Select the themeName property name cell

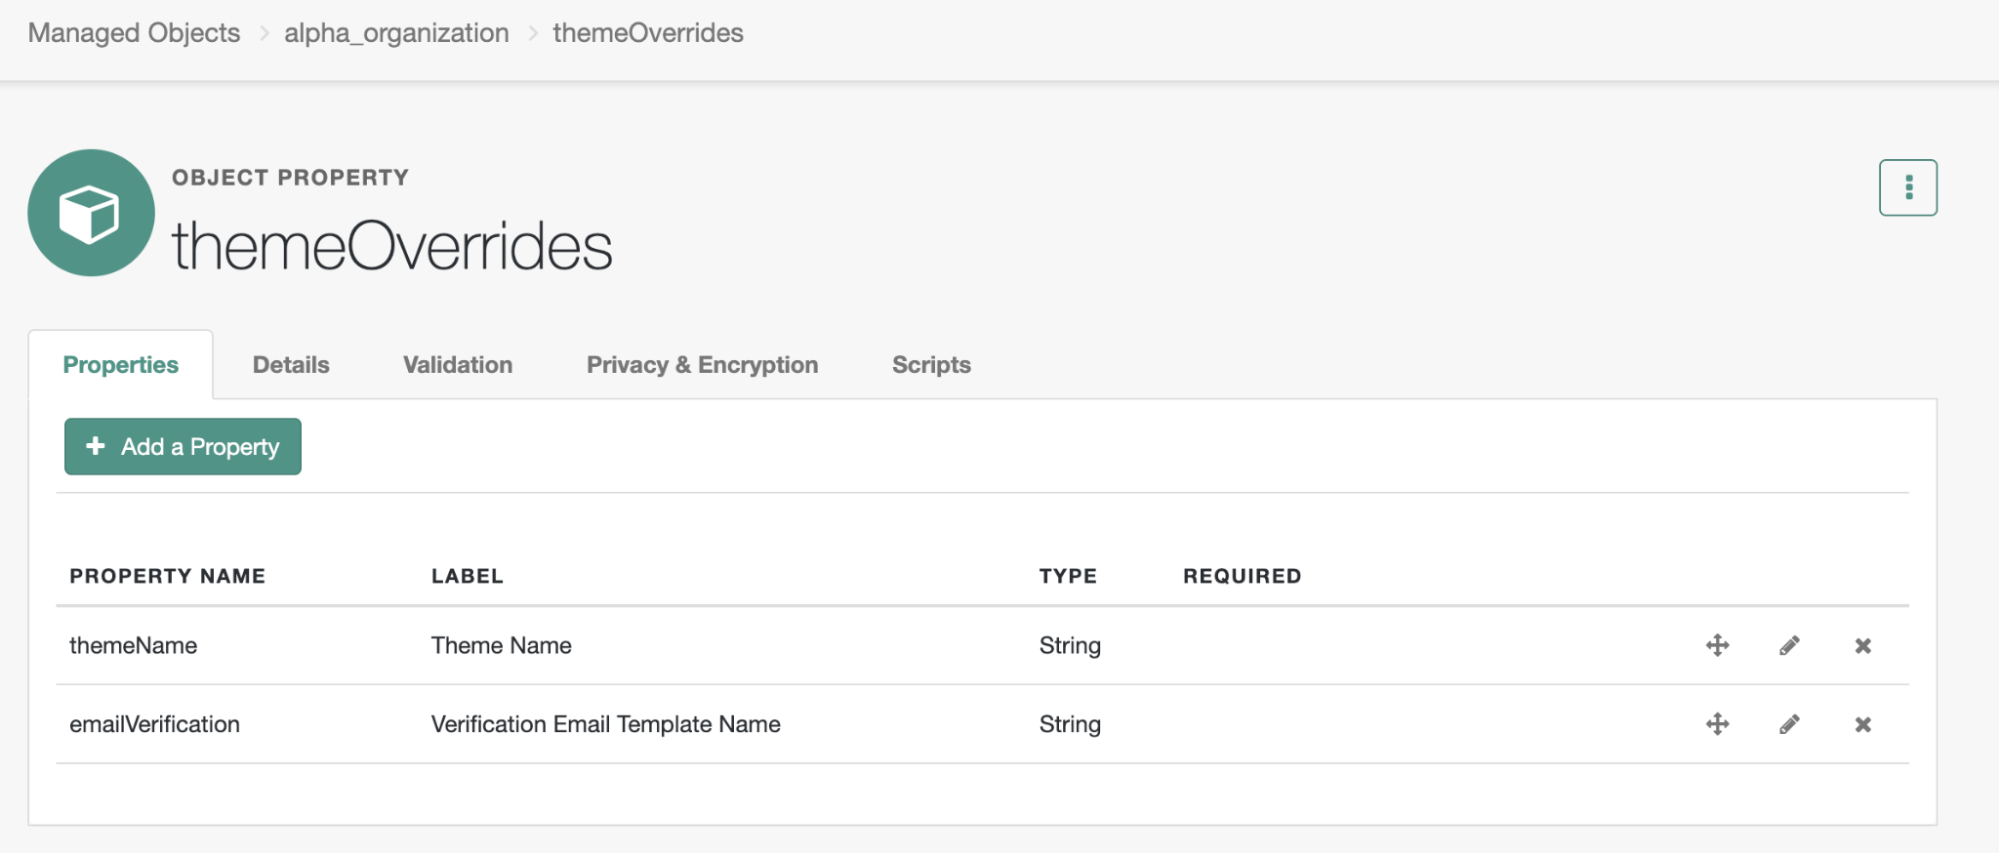(133, 646)
